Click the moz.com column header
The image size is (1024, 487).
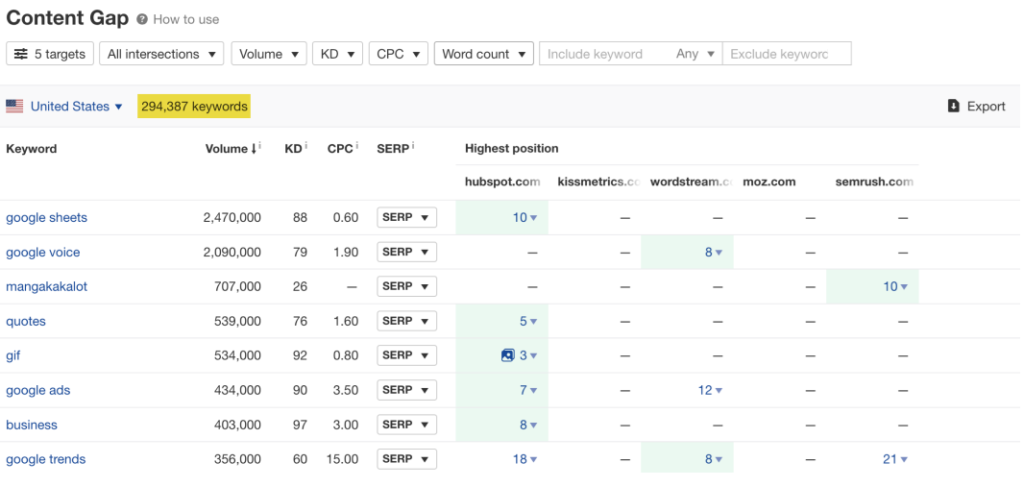769,182
